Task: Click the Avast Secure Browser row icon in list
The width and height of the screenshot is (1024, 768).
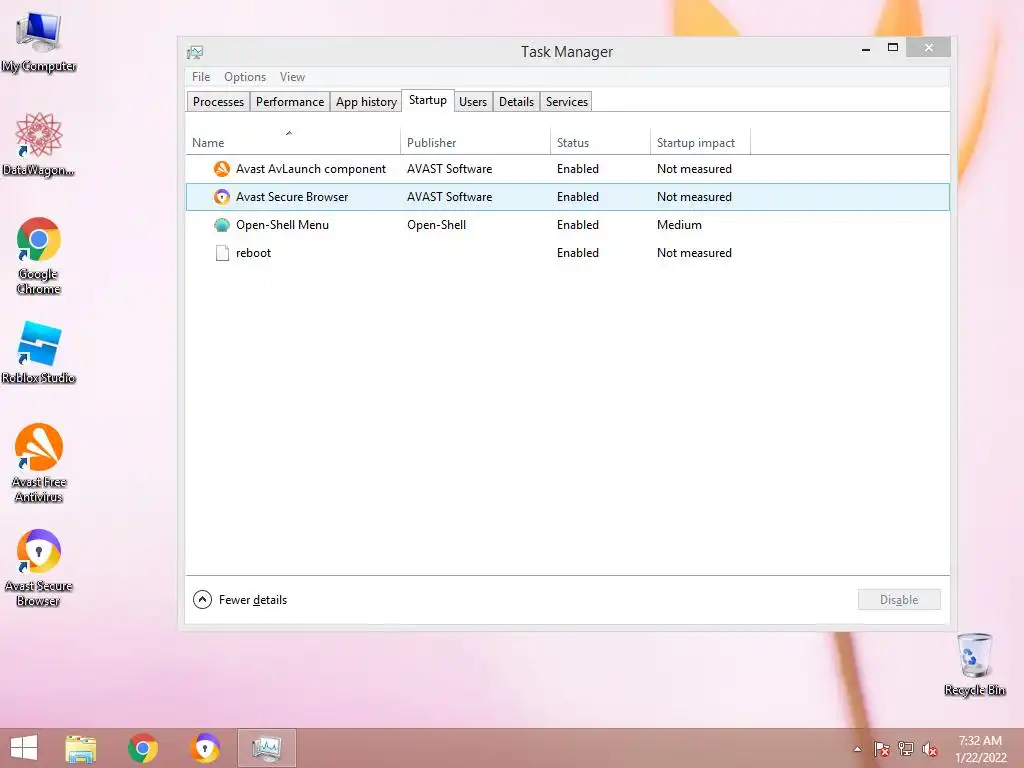Action: pos(222,197)
